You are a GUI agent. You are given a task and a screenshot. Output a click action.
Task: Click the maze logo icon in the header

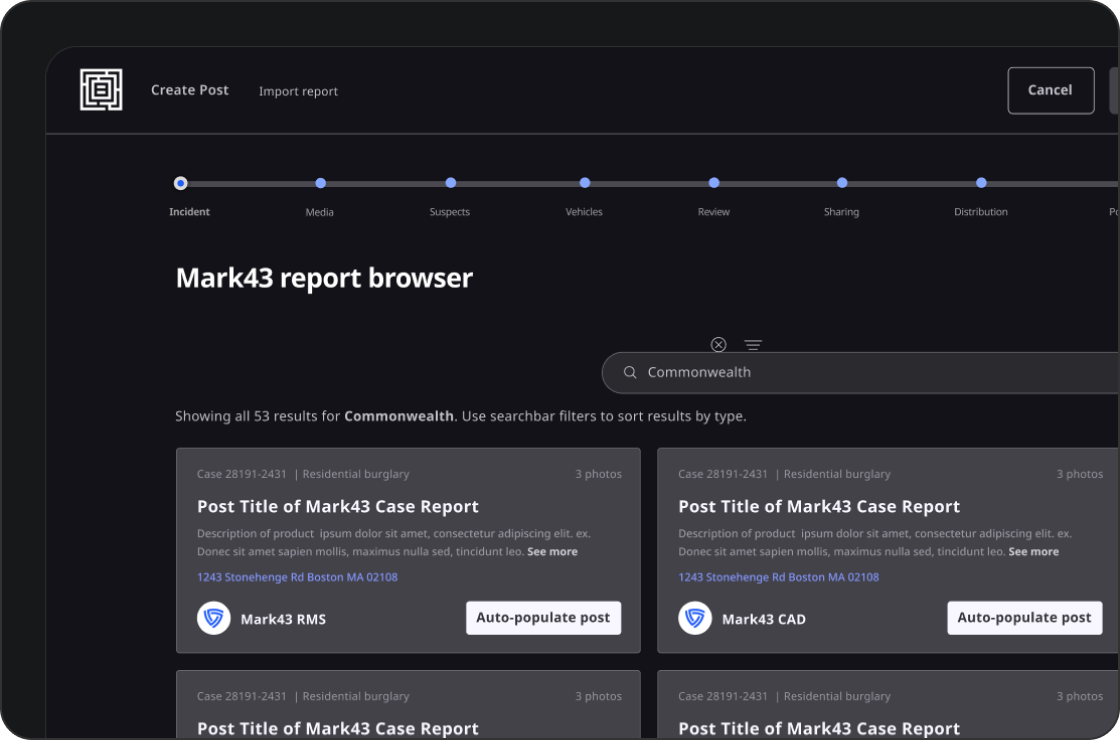click(101, 90)
